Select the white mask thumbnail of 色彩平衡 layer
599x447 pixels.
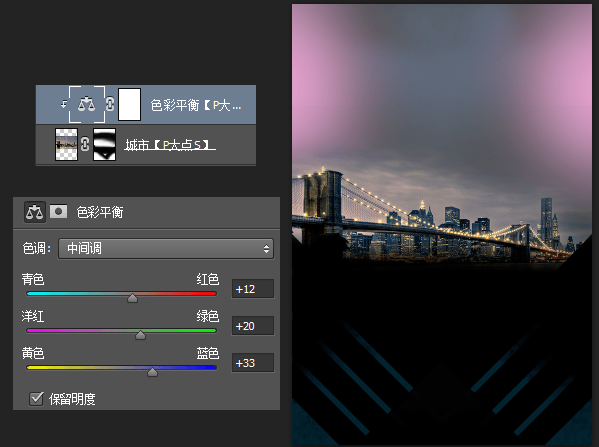click(x=130, y=104)
